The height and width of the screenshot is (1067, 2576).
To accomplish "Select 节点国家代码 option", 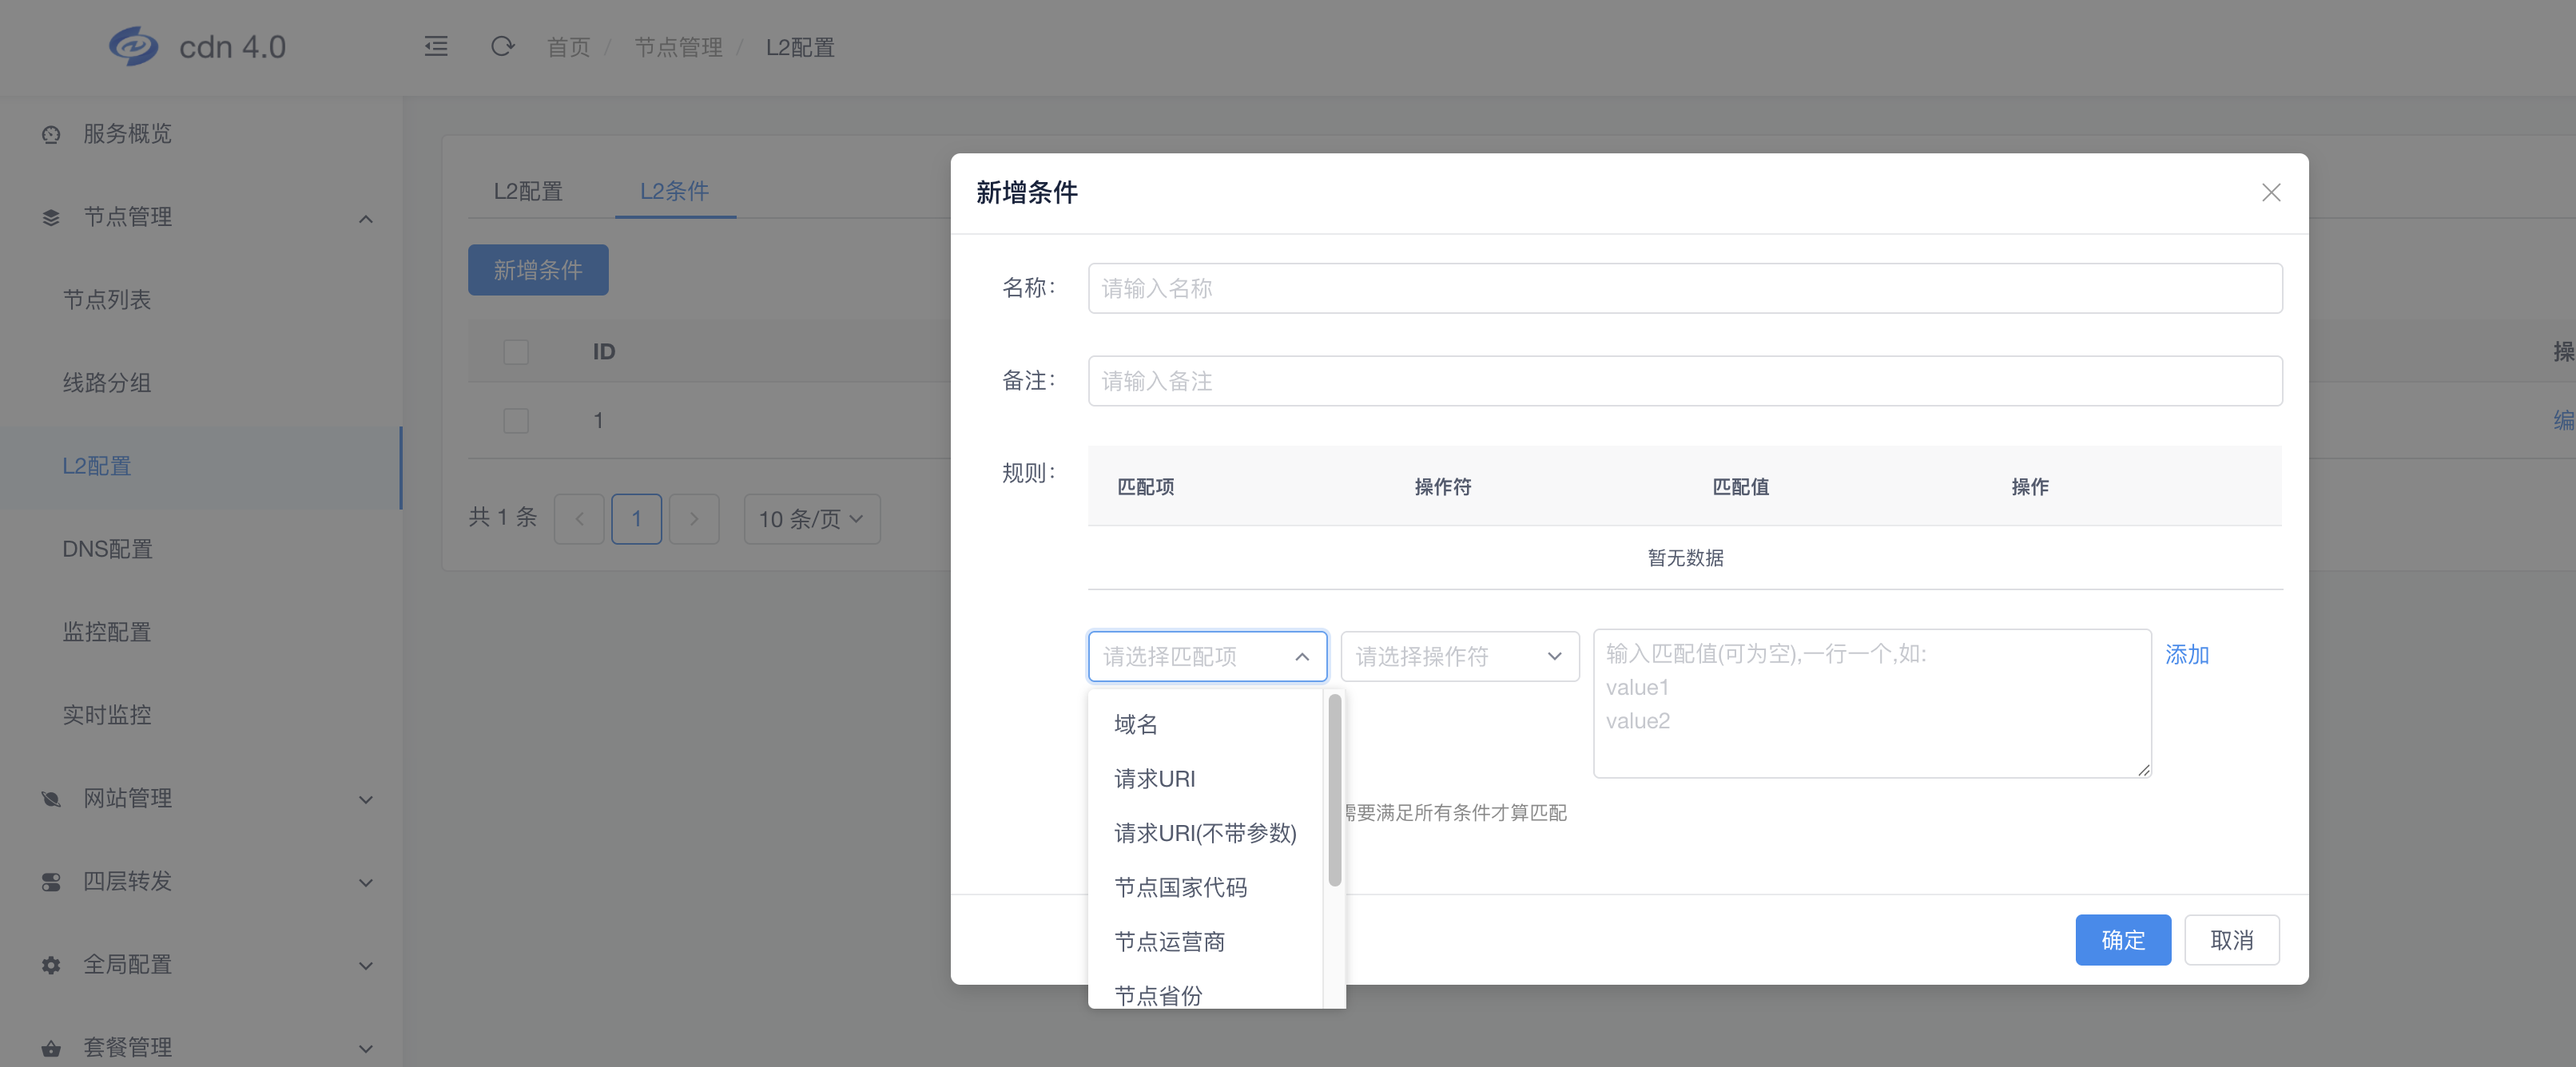I will click(x=1206, y=887).
